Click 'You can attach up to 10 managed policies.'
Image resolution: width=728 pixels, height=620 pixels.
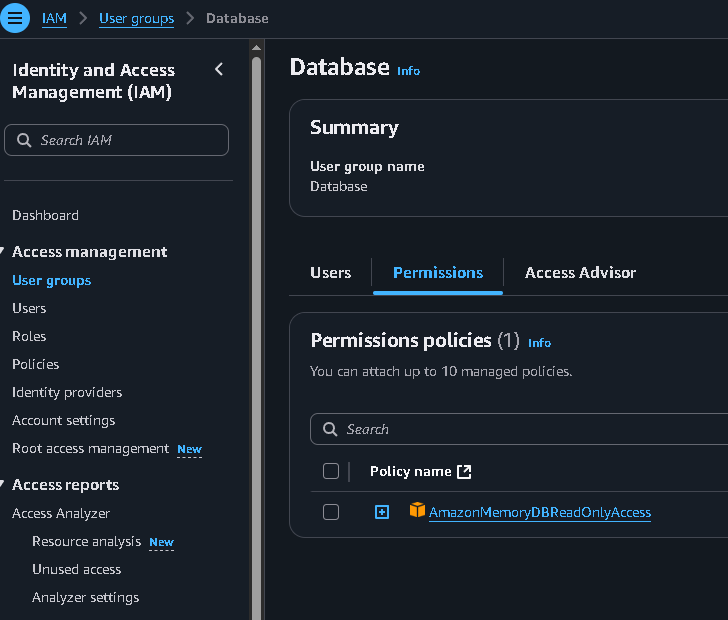pos(441,372)
